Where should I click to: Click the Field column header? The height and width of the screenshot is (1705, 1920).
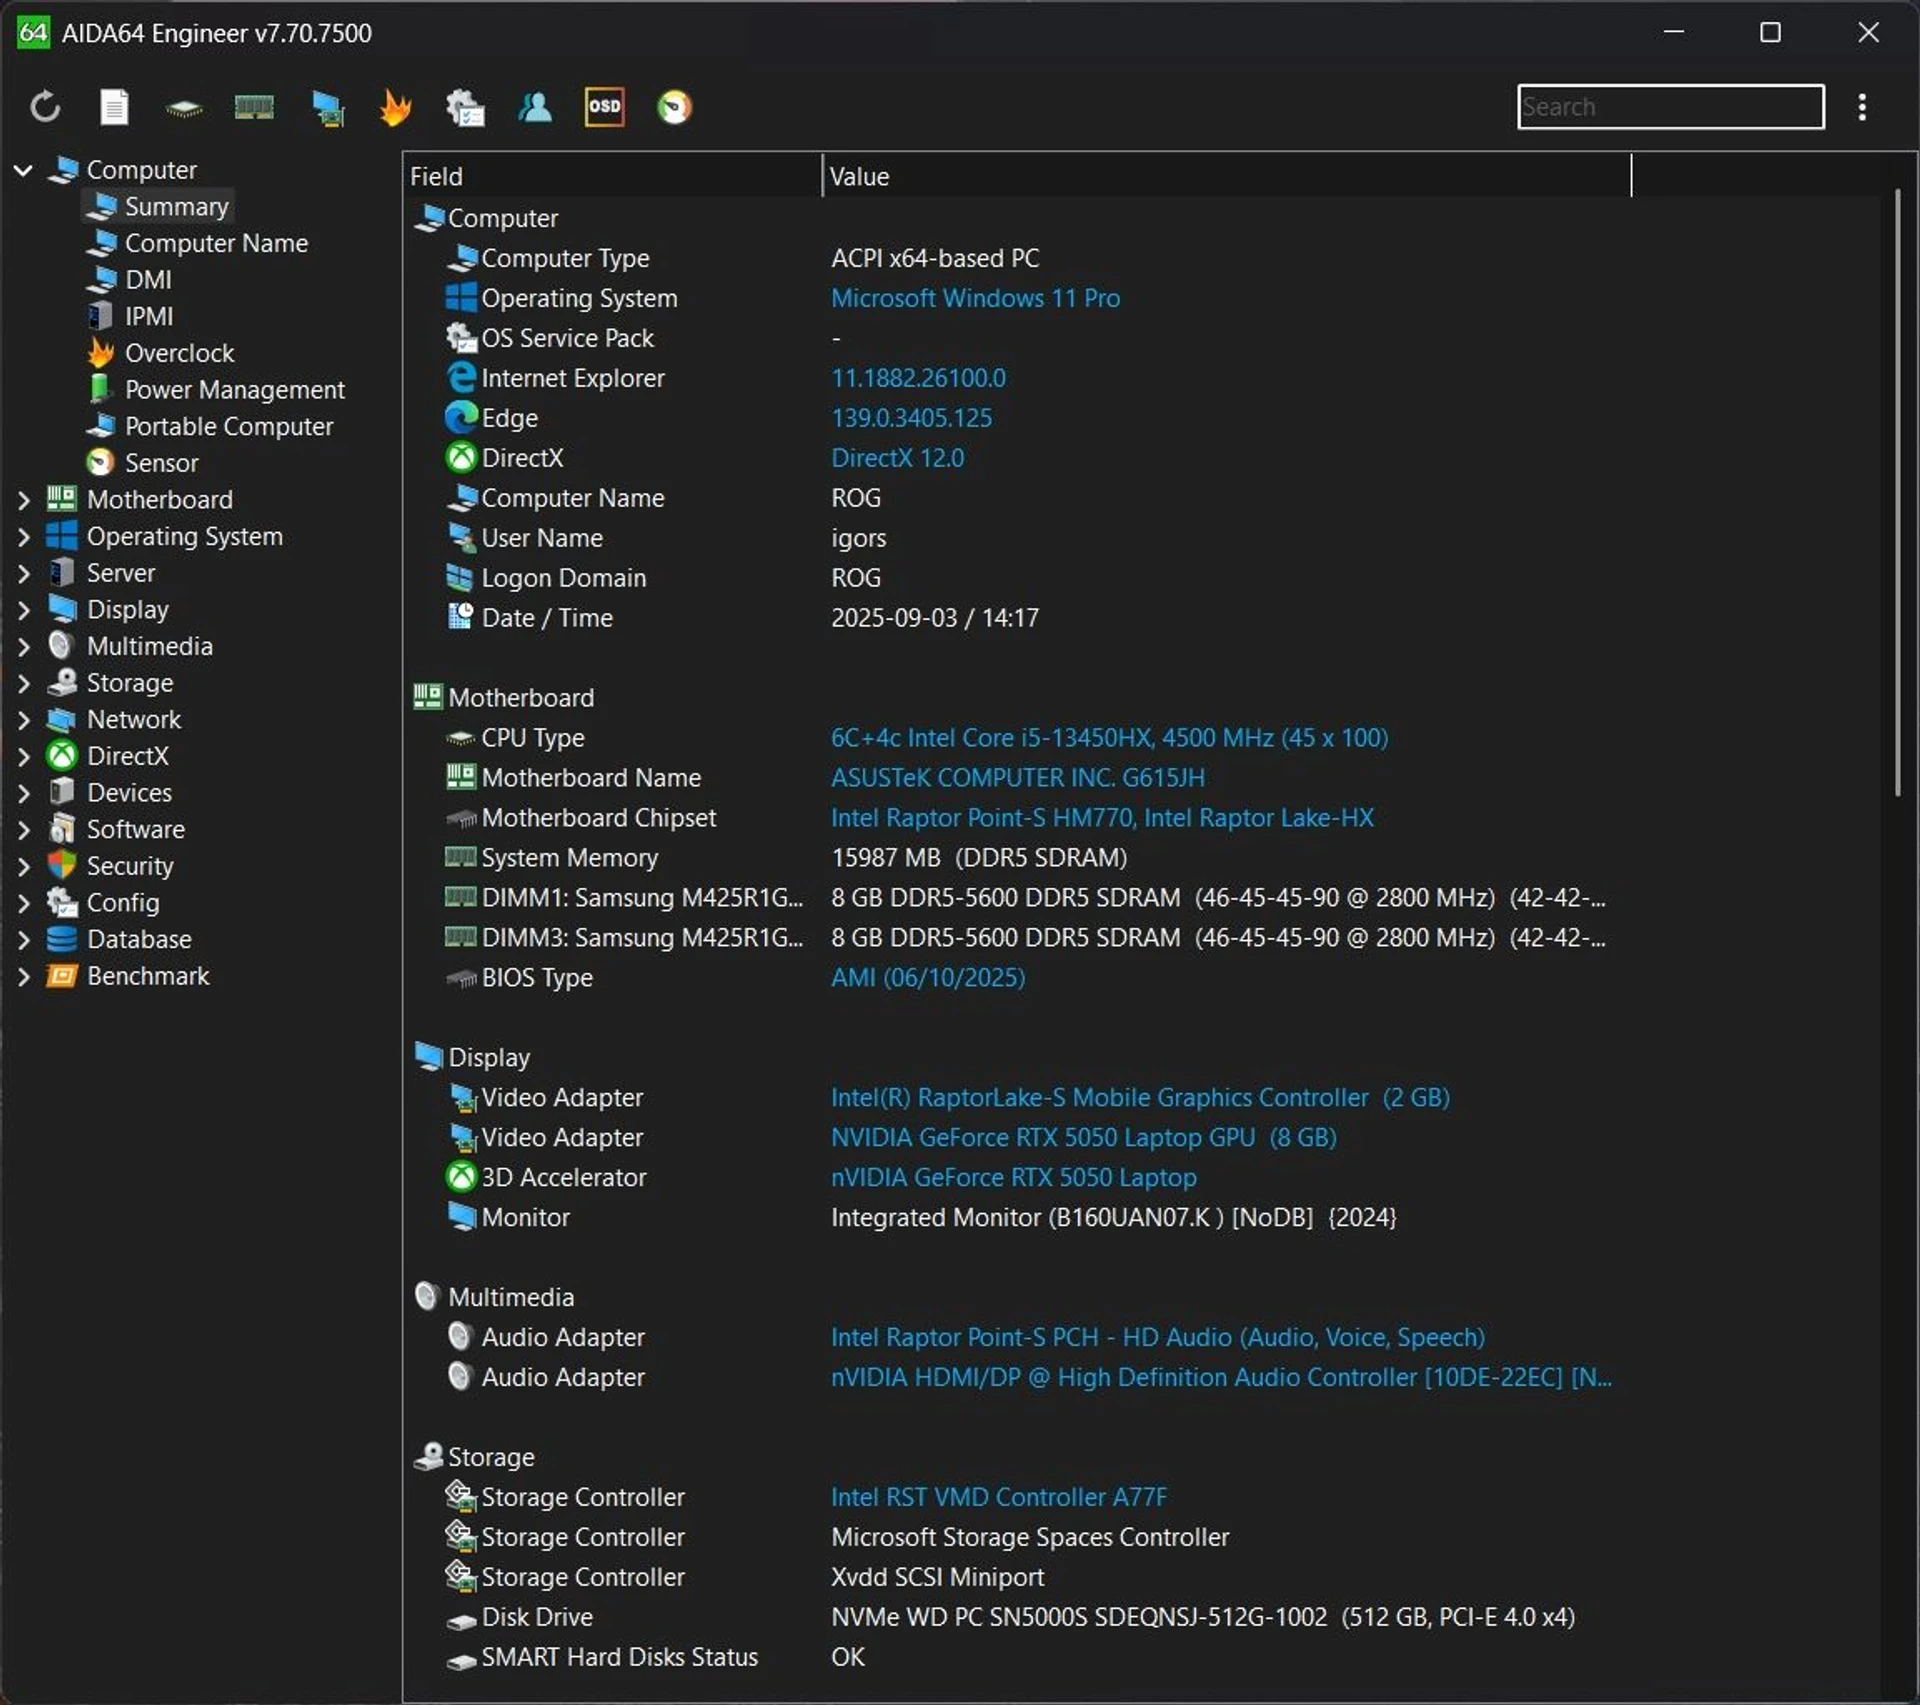tap(613, 176)
